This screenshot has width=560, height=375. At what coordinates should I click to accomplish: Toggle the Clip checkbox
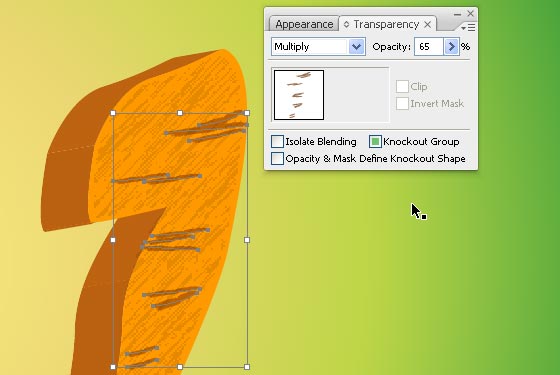pos(402,86)
